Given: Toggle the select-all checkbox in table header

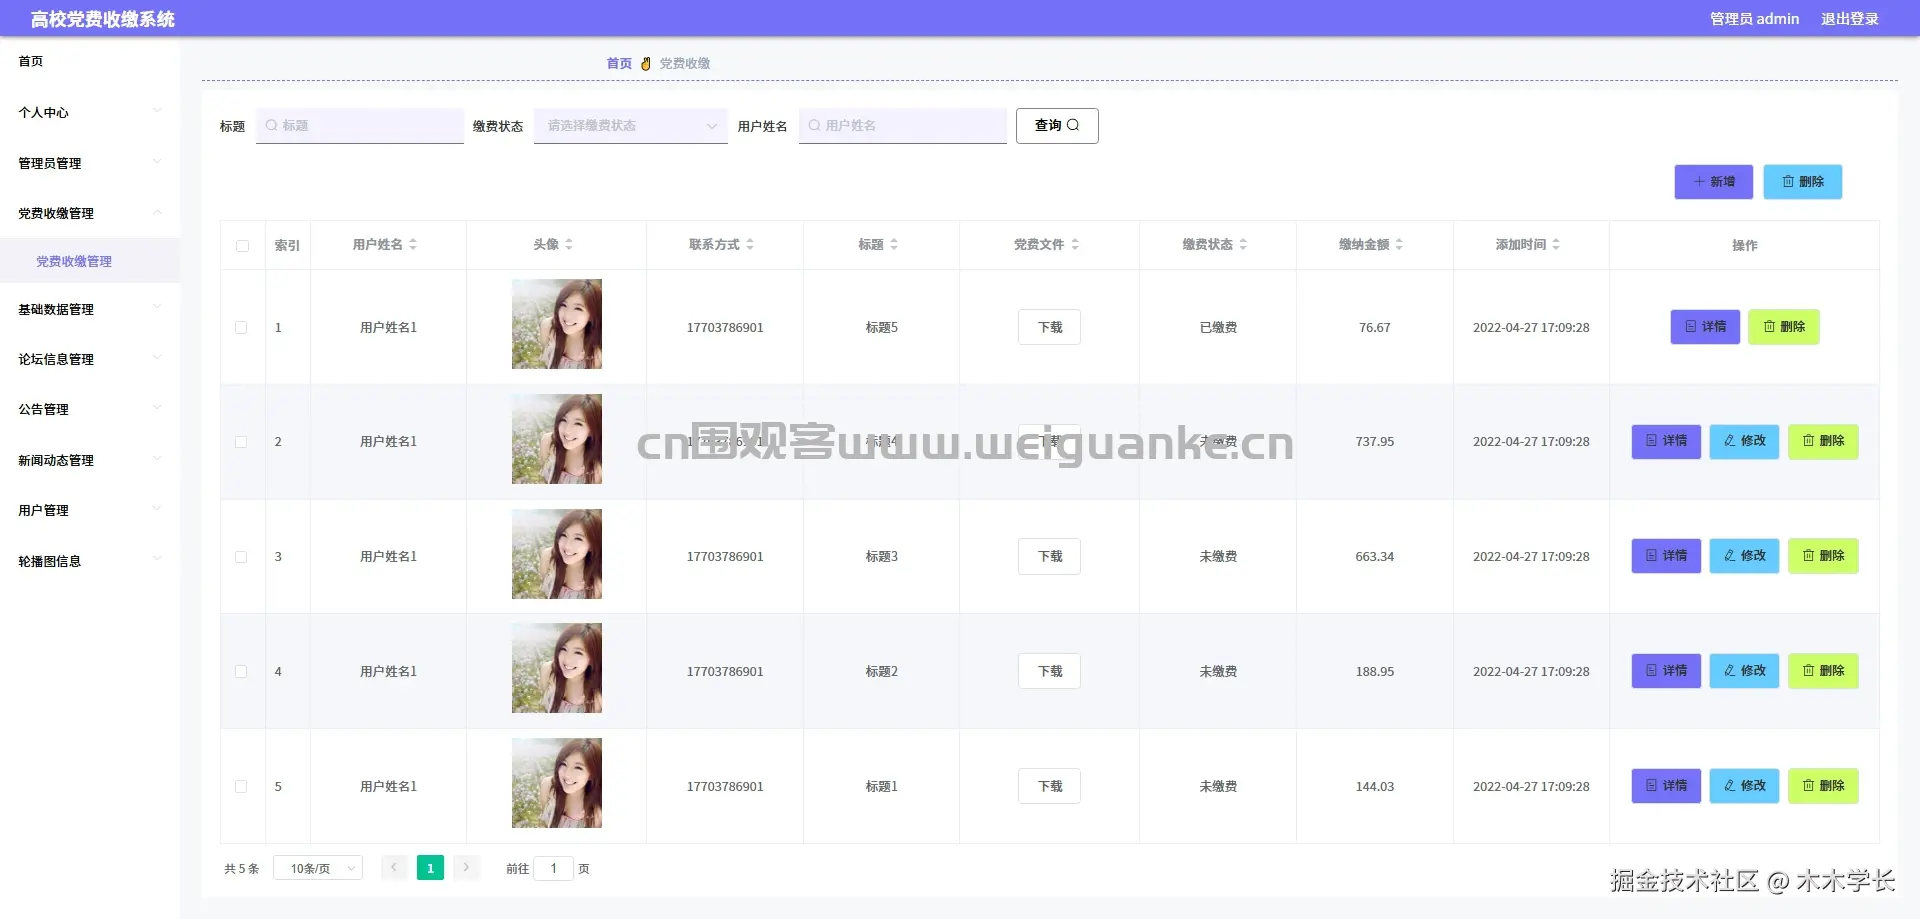Looking at the screenshot, I should (242, 246).
